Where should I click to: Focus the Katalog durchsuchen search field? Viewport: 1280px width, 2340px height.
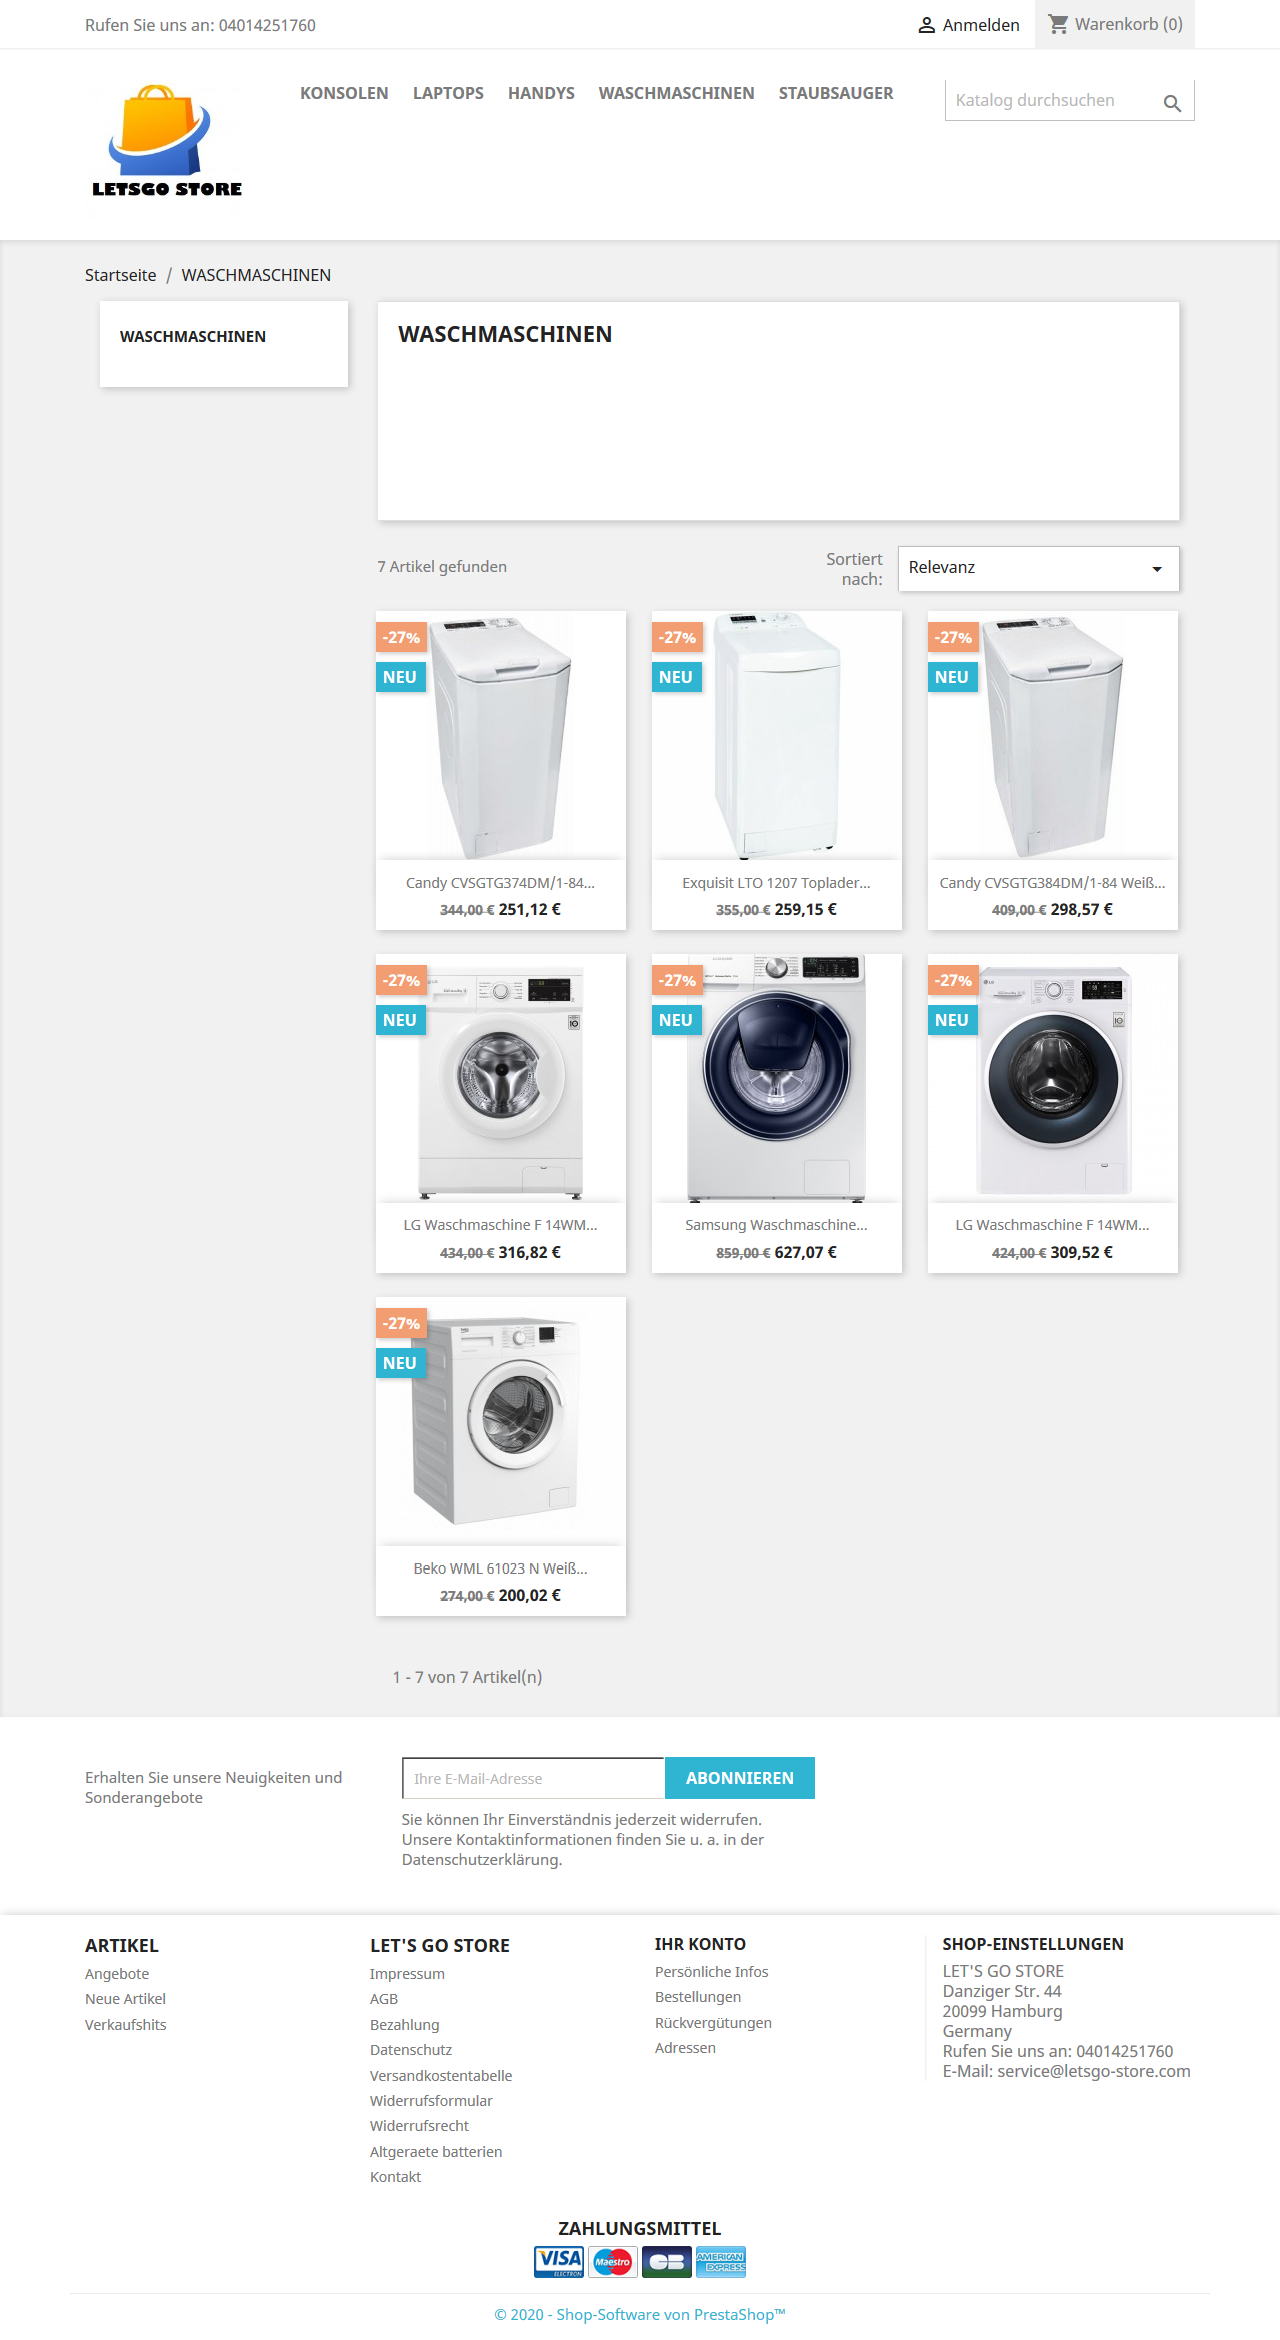(x=1050, y=100)
